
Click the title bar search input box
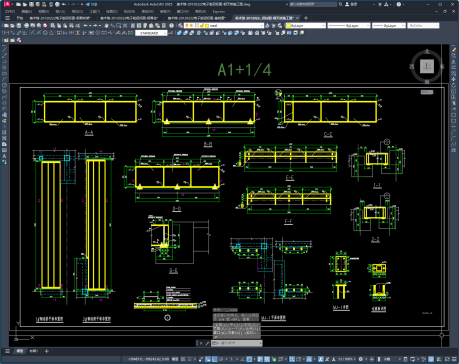click(313, 4)
